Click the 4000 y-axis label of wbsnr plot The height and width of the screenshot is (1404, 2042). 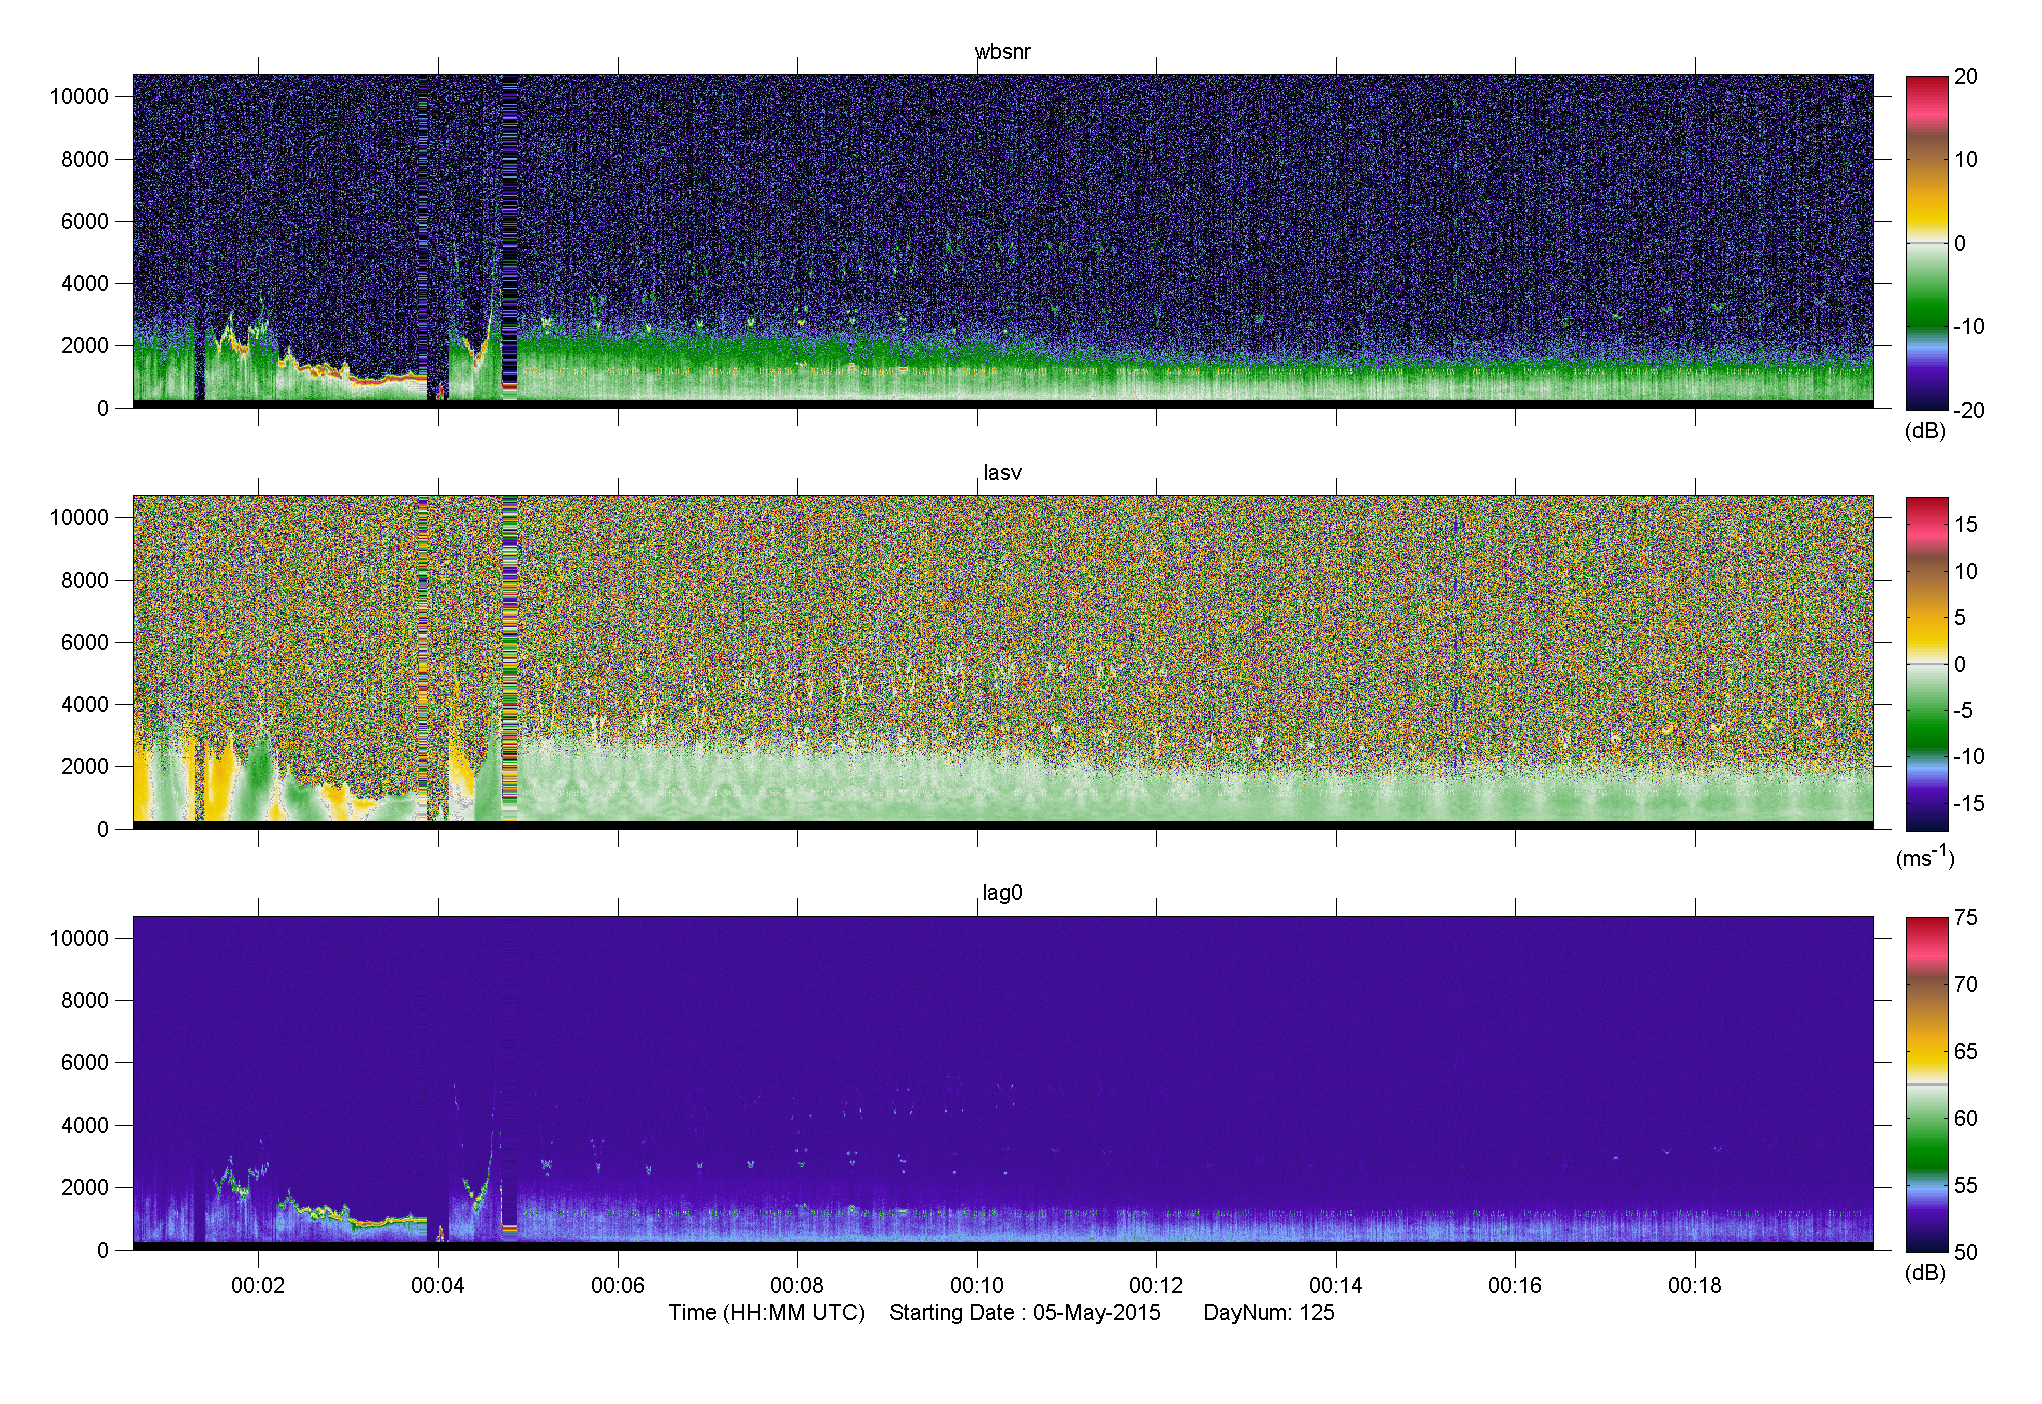coord(84,284)
